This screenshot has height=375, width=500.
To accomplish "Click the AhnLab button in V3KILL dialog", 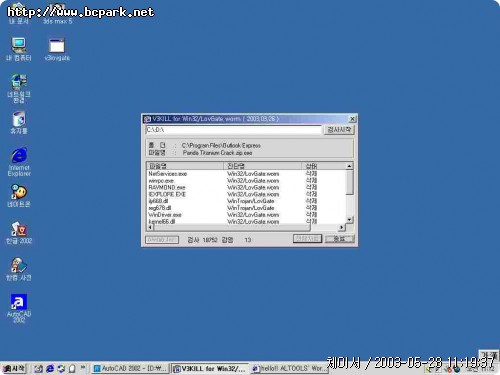I will [x=162, y=240].
